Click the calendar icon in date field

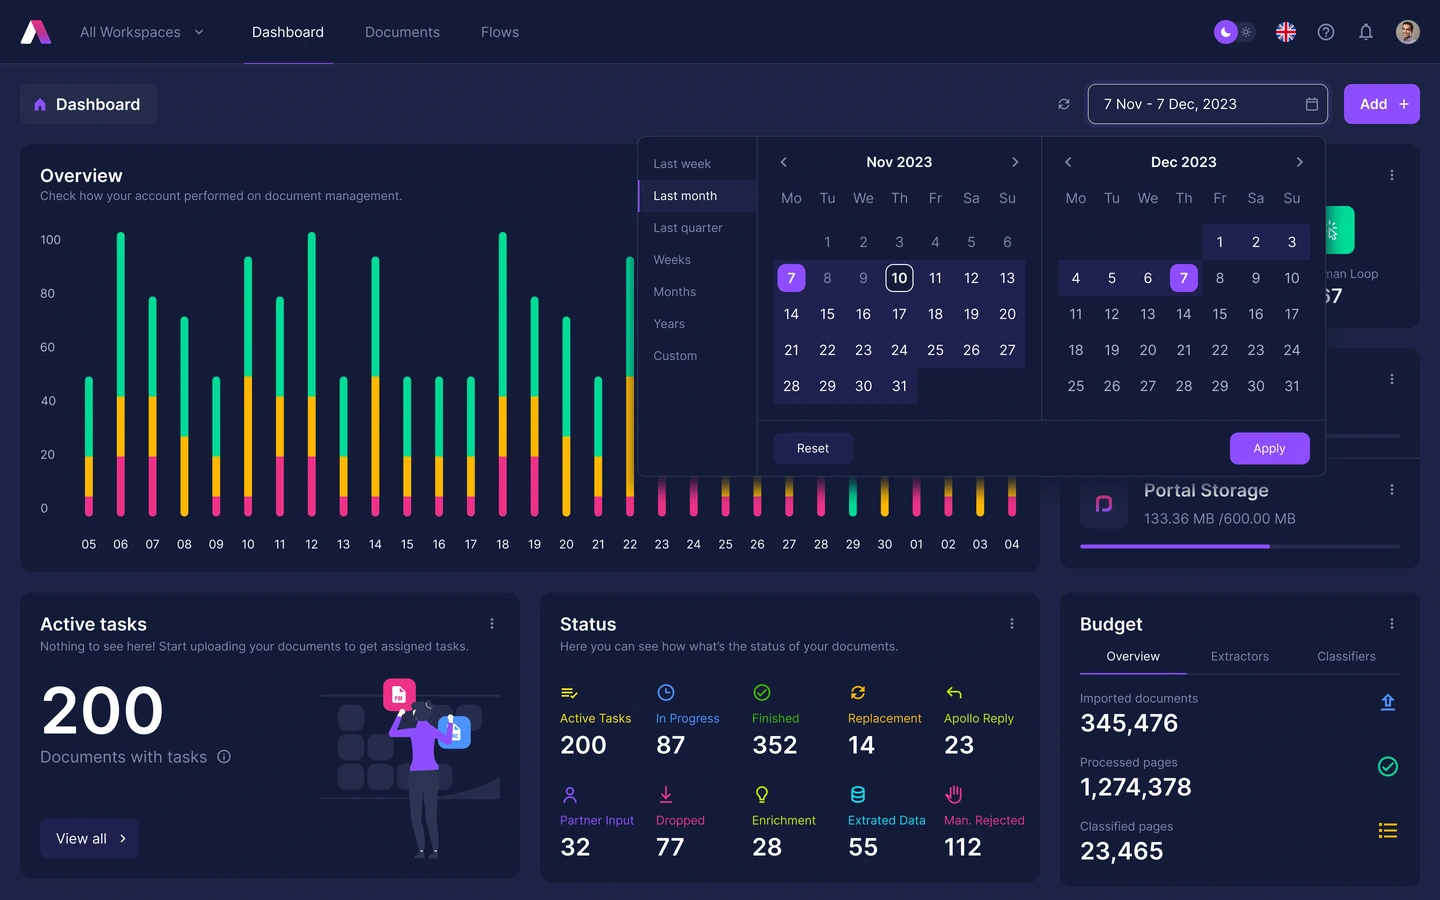(x=1312, y=104)
